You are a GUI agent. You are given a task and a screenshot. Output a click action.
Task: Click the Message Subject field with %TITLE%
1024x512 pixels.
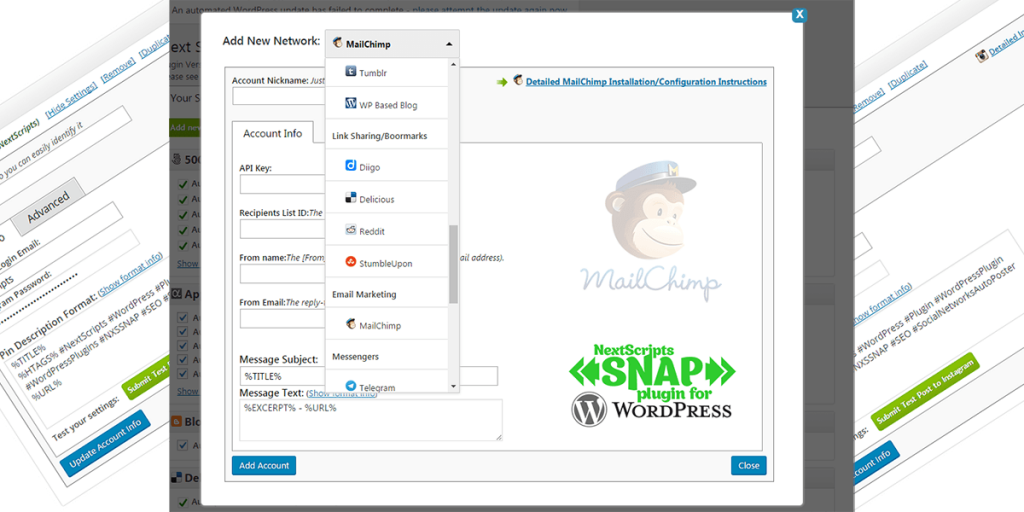tap(368, 376)
